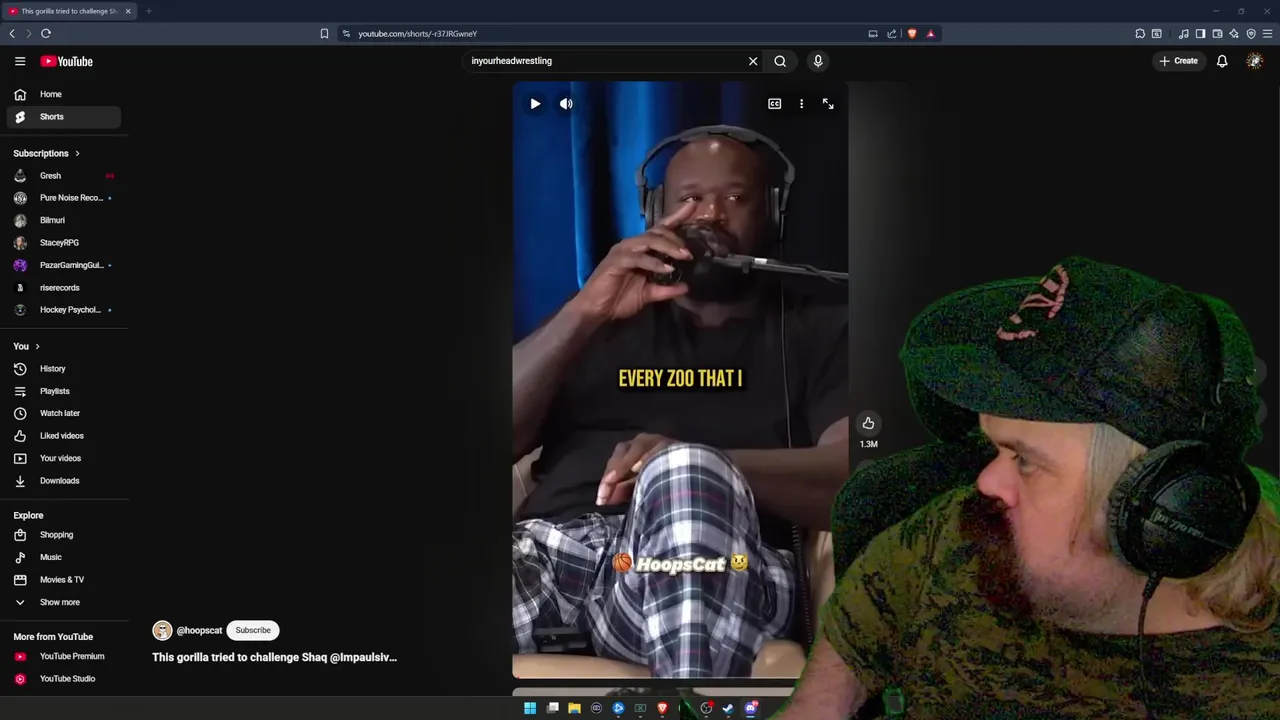
Task: Open Brave Wallet icon
Action: pyautogui.click(x=1217, y=33)
